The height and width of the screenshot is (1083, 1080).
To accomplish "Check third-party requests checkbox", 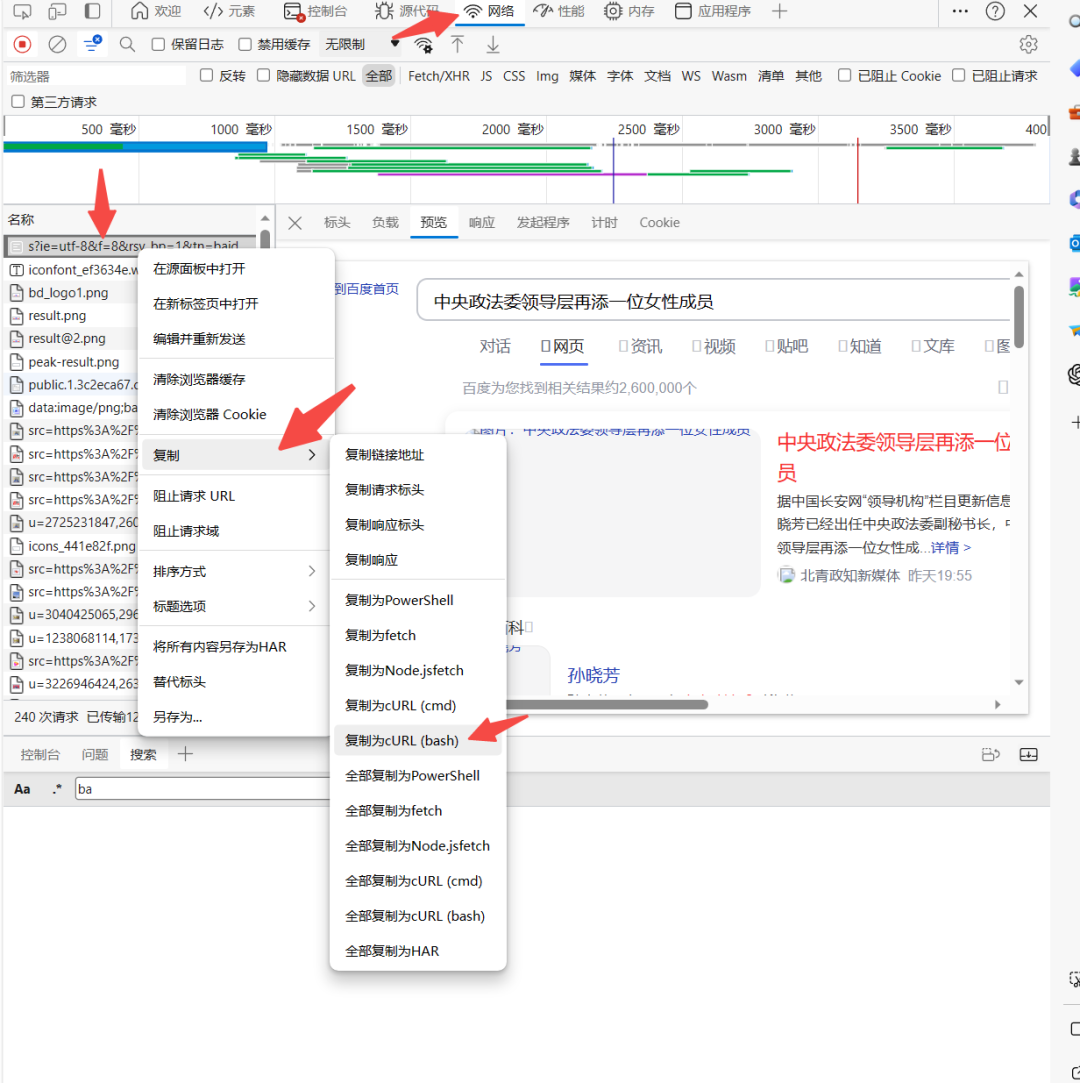I will coord(18,102).
